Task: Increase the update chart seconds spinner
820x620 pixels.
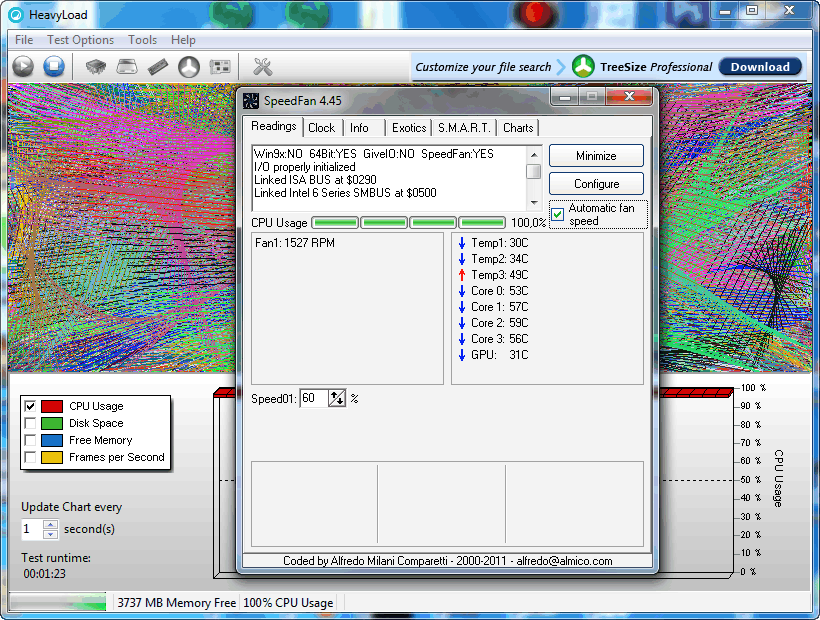Action: [50, 524]
